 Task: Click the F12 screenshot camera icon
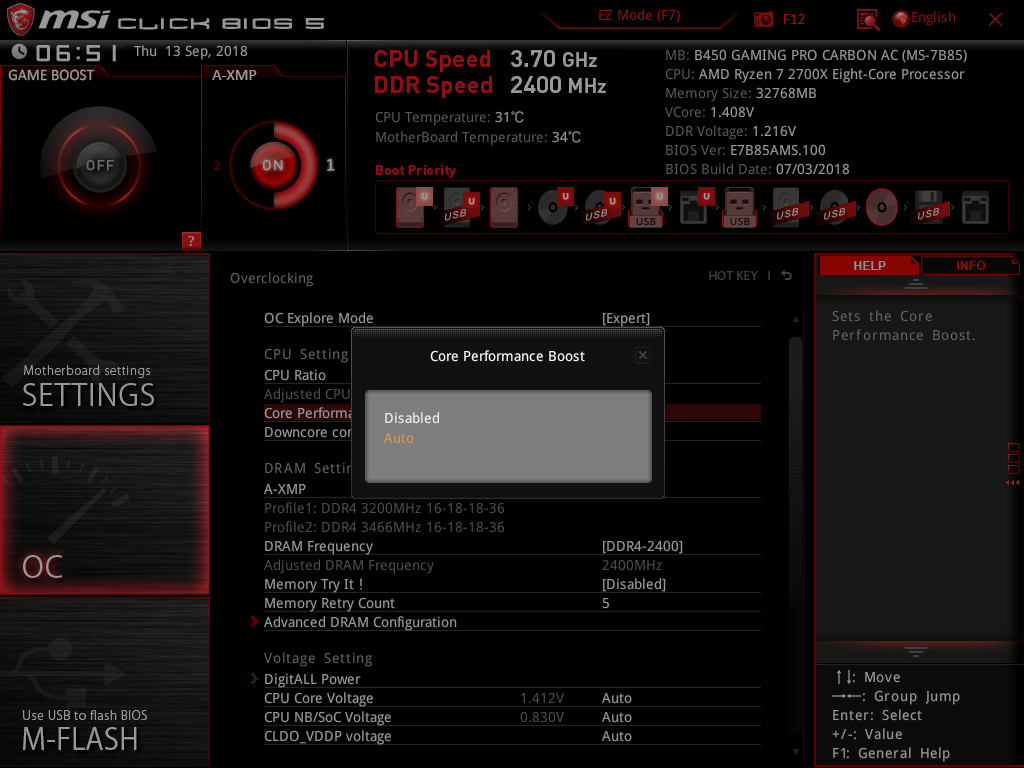coord(763,19)
